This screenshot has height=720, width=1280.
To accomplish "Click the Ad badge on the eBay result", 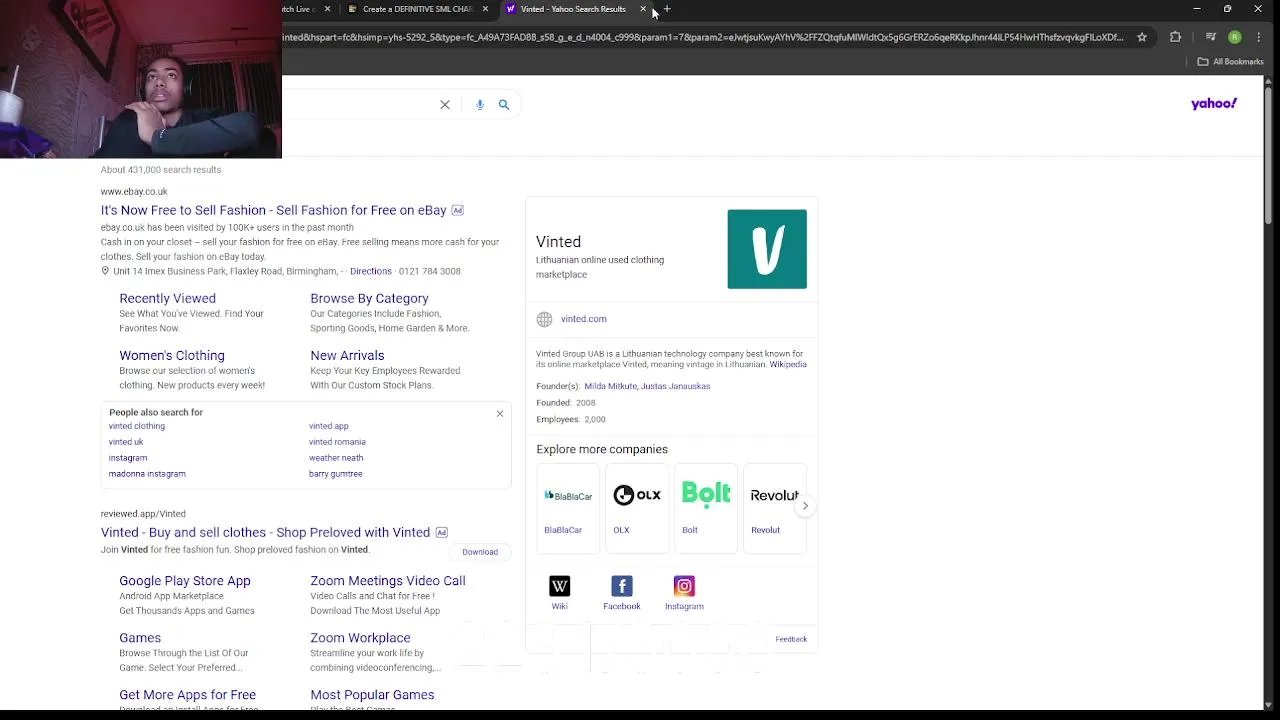I will click(x=457, y=210).
